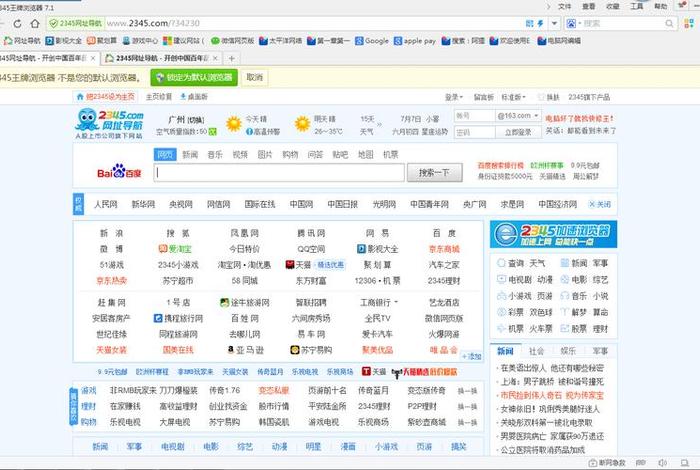Switch to the 娱乐 news tab
The width and height of the screenshot is (700, 470).
(x=568, y=351)
